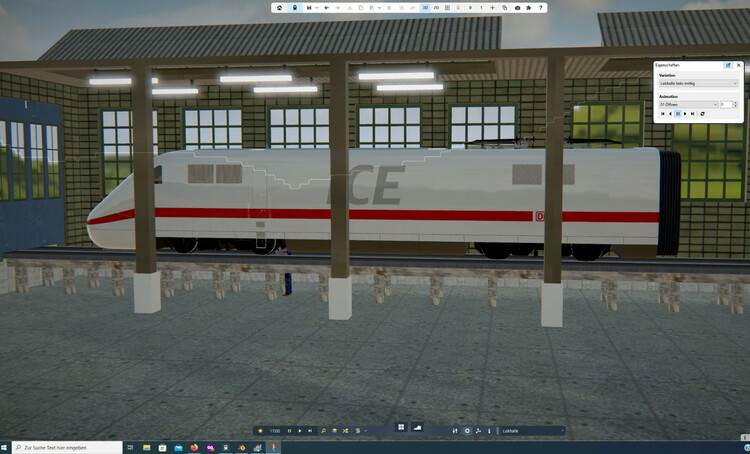Toggle the circular target icon in bottom bar
750x454 pixels.
467,431
